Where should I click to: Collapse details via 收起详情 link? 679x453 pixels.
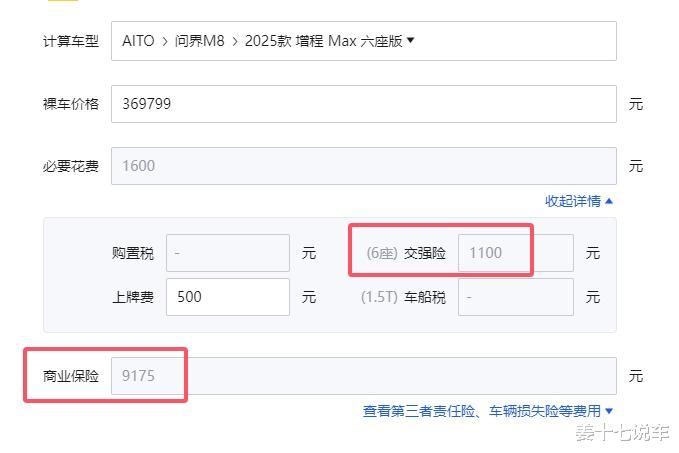click(x=572, y=201)
